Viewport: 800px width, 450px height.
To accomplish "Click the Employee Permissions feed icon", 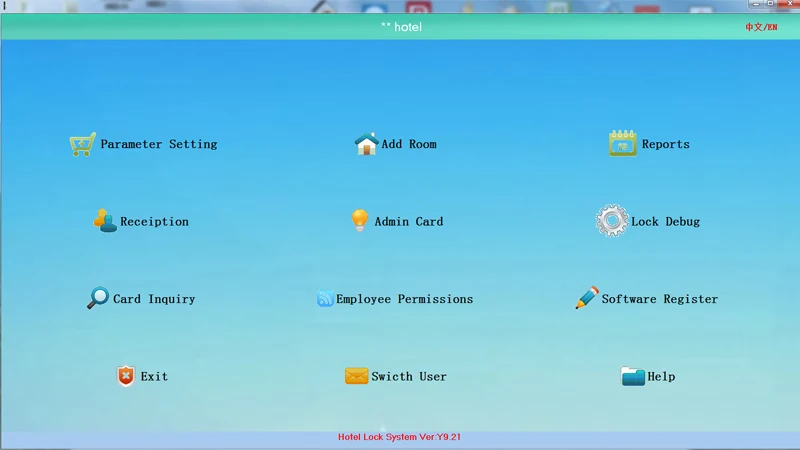I will pos(326,298).
